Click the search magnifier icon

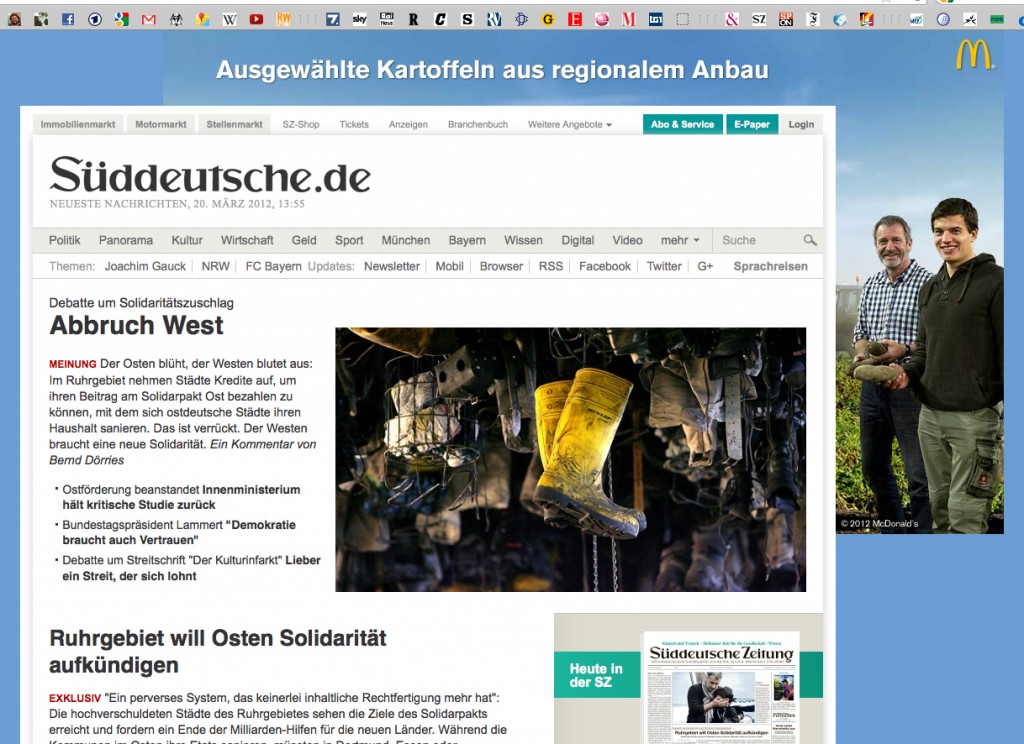(x=810, y=240)
